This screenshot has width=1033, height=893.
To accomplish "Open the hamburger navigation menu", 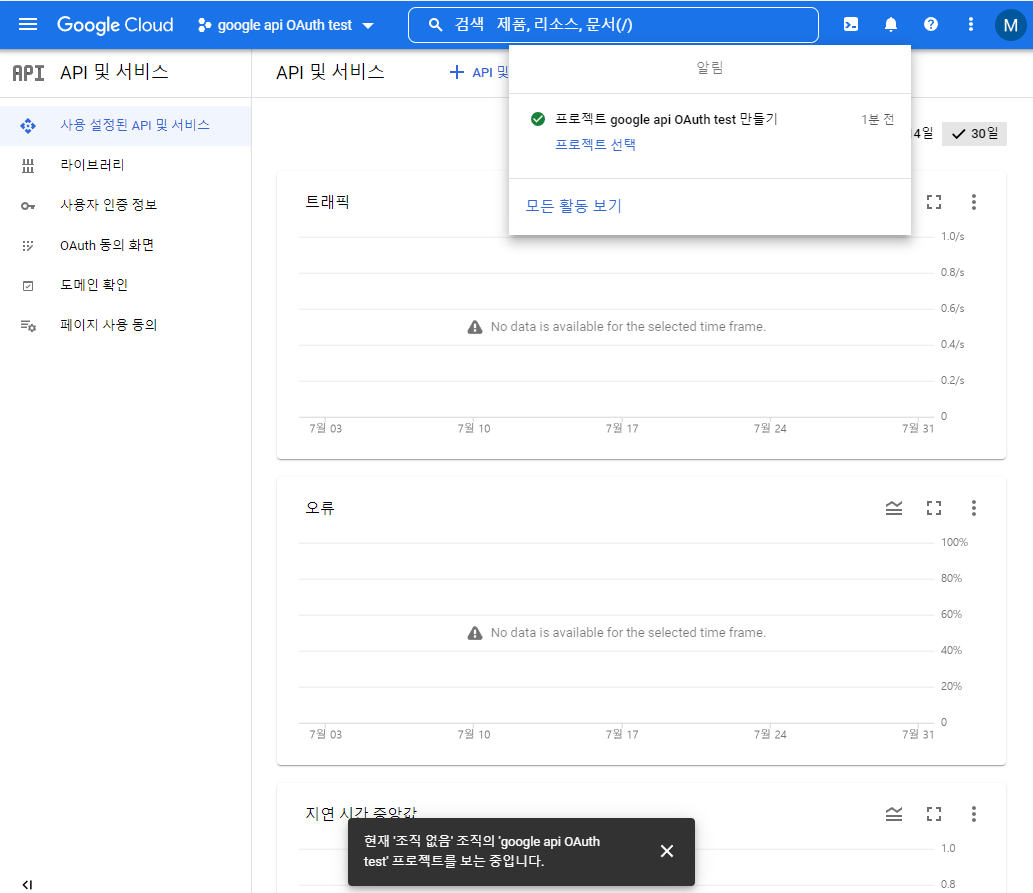I will [x=28, y=24].
